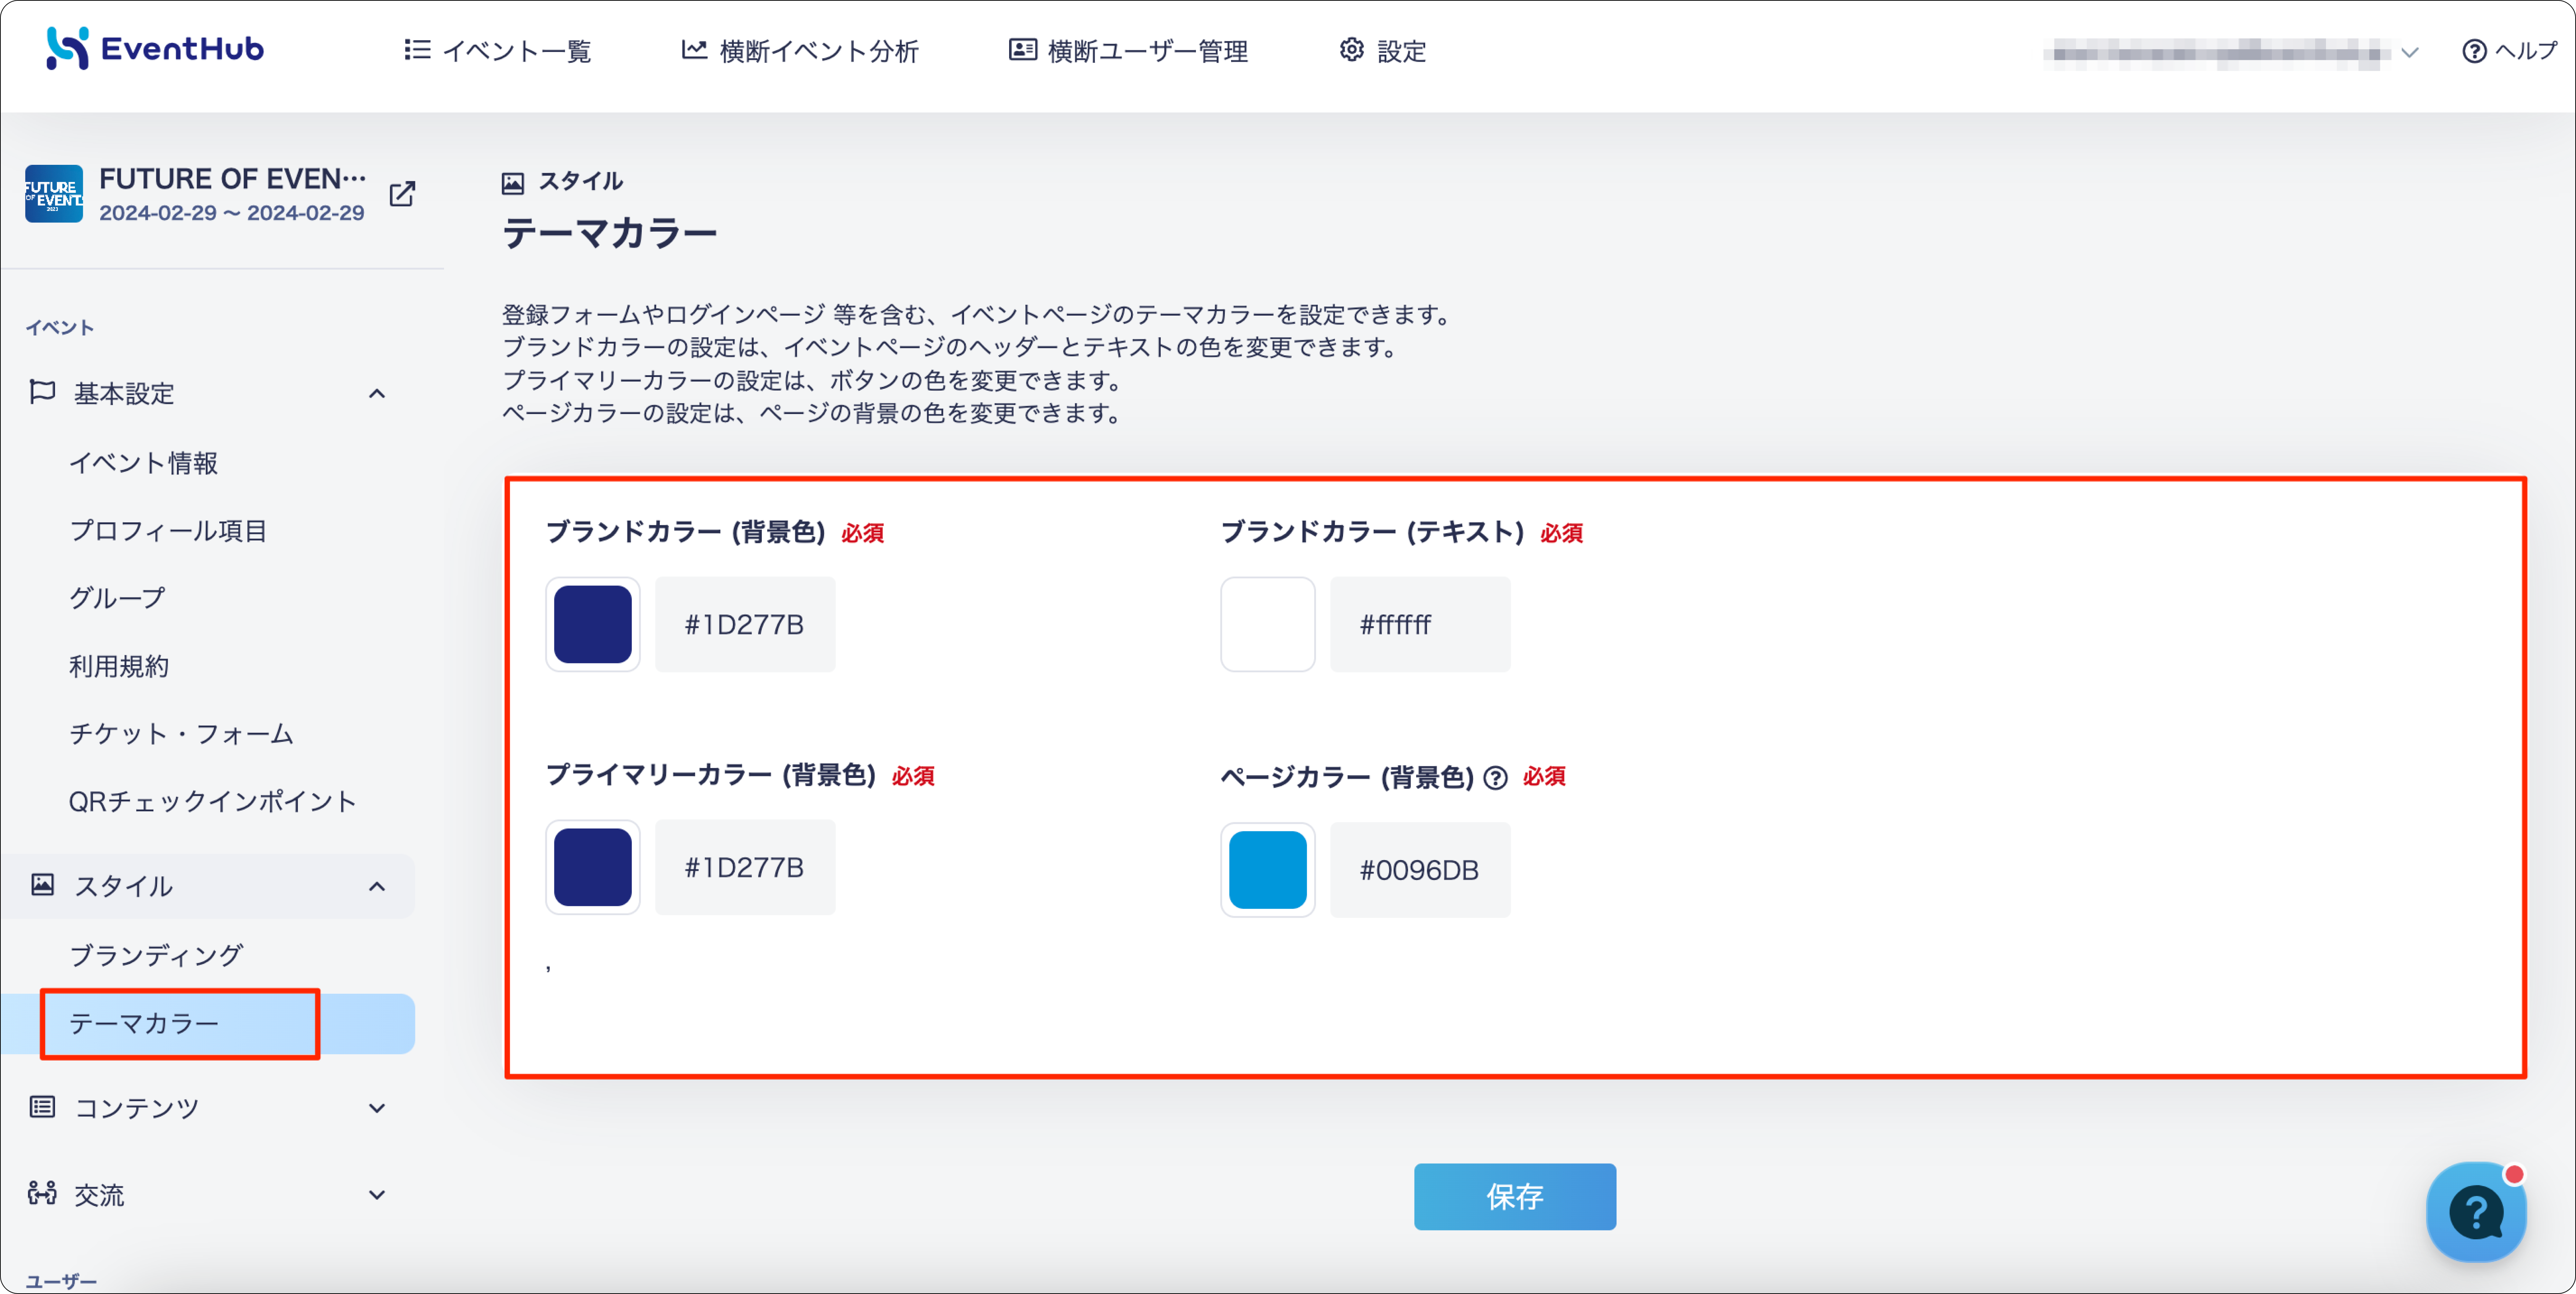Select チケット・フォーム in the sidebar
This screenshot has height=1294, width=2576.
point(181,734)
